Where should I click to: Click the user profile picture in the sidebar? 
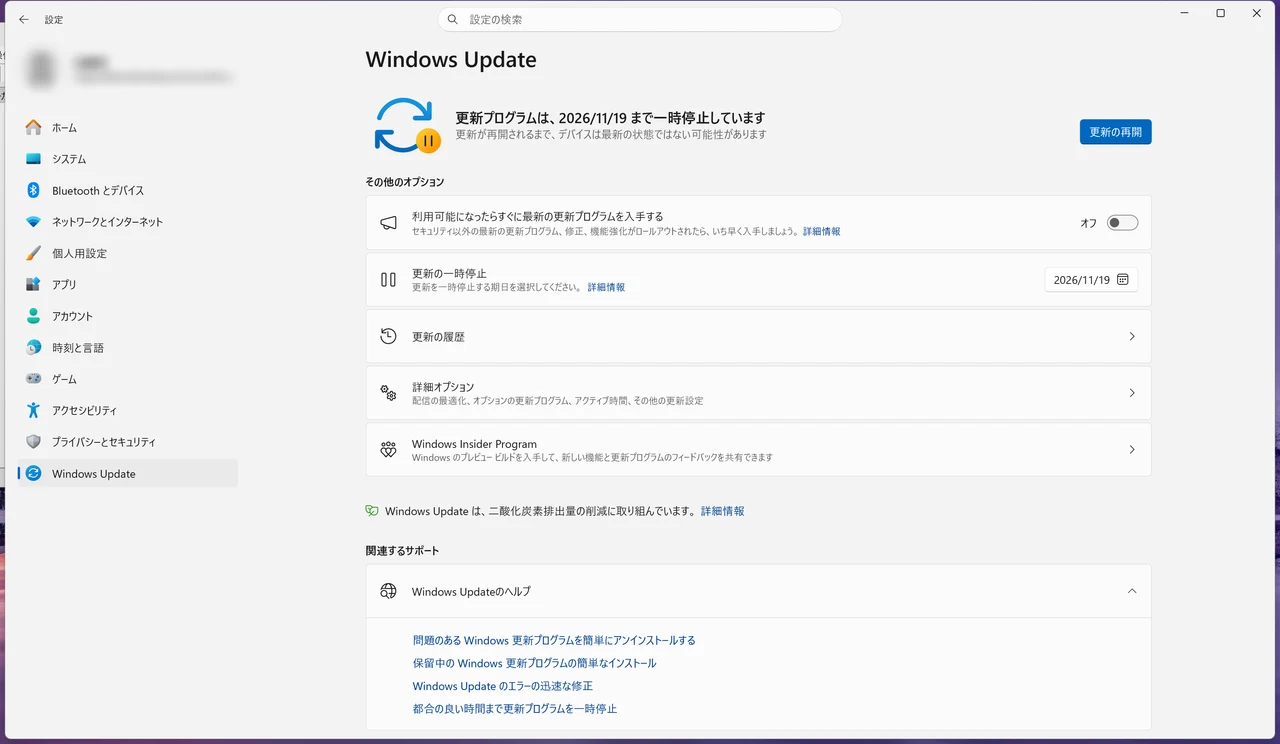[x=42, y=70]
